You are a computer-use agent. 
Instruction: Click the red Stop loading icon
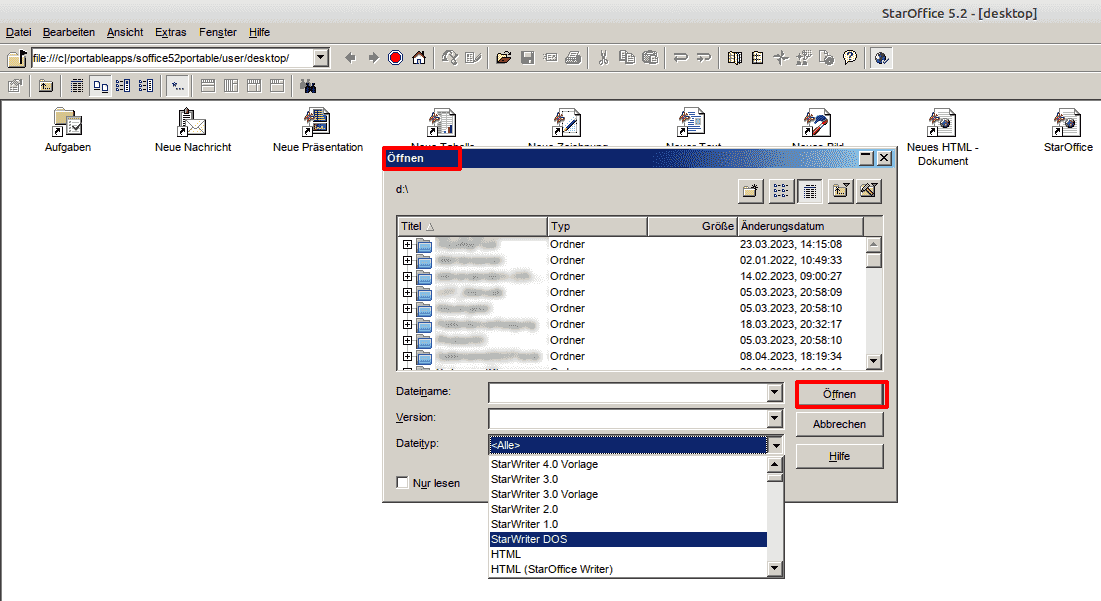click(x=396, y=58)
